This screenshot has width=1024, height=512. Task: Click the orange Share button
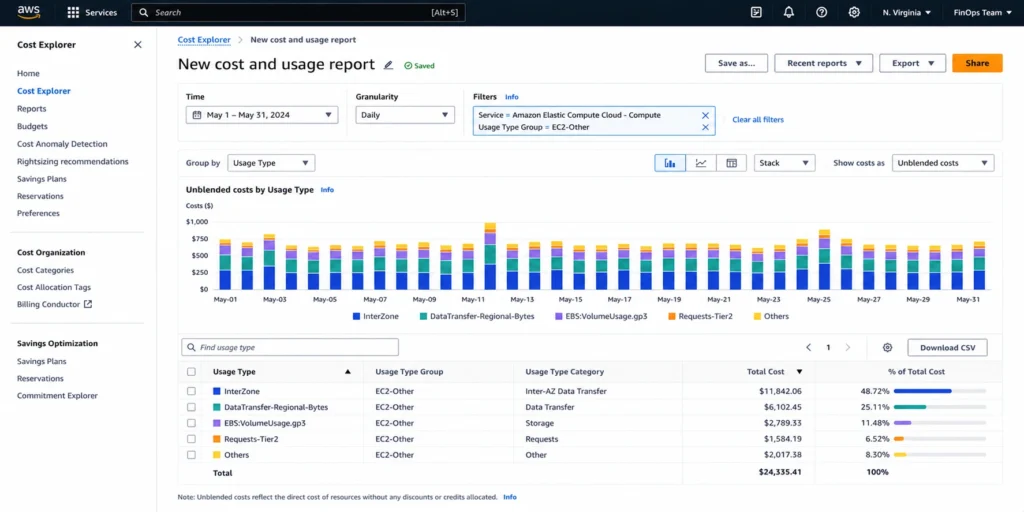point(977,63)
